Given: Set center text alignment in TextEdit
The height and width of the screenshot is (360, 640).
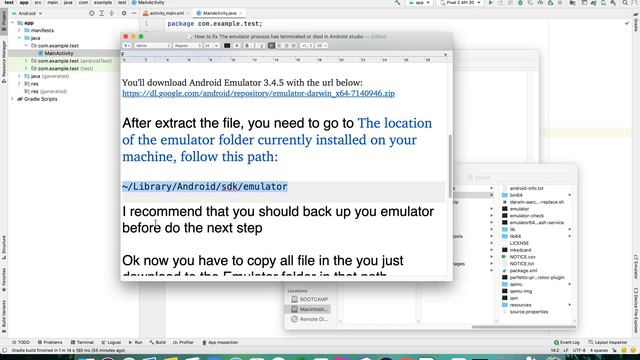Looking at the screenshot, I should pos(279,46).
